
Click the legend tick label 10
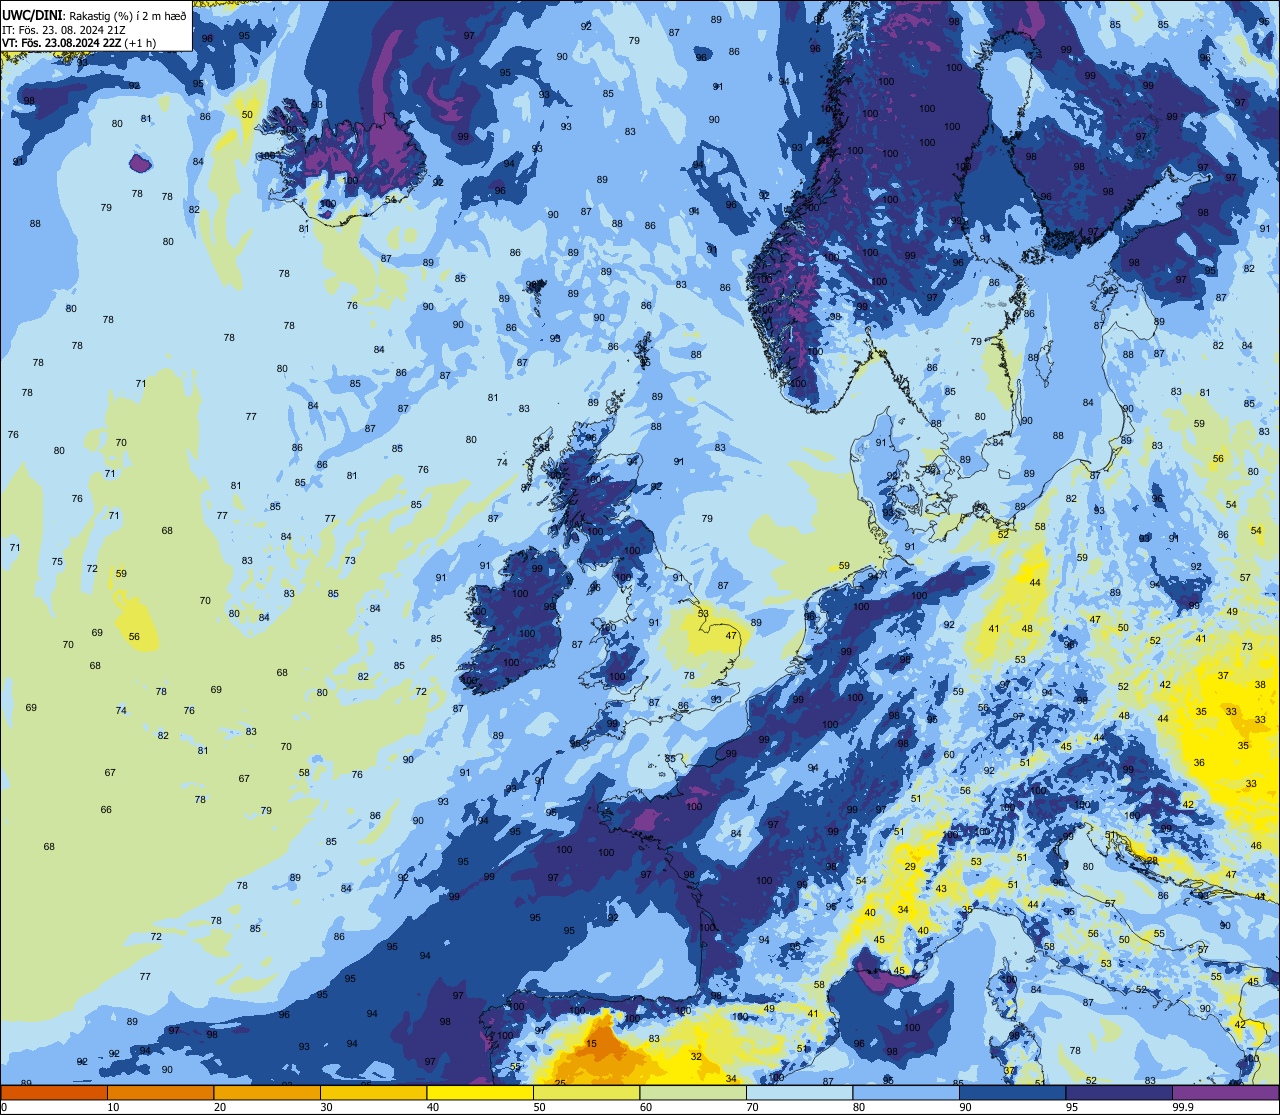(113, 1107)
